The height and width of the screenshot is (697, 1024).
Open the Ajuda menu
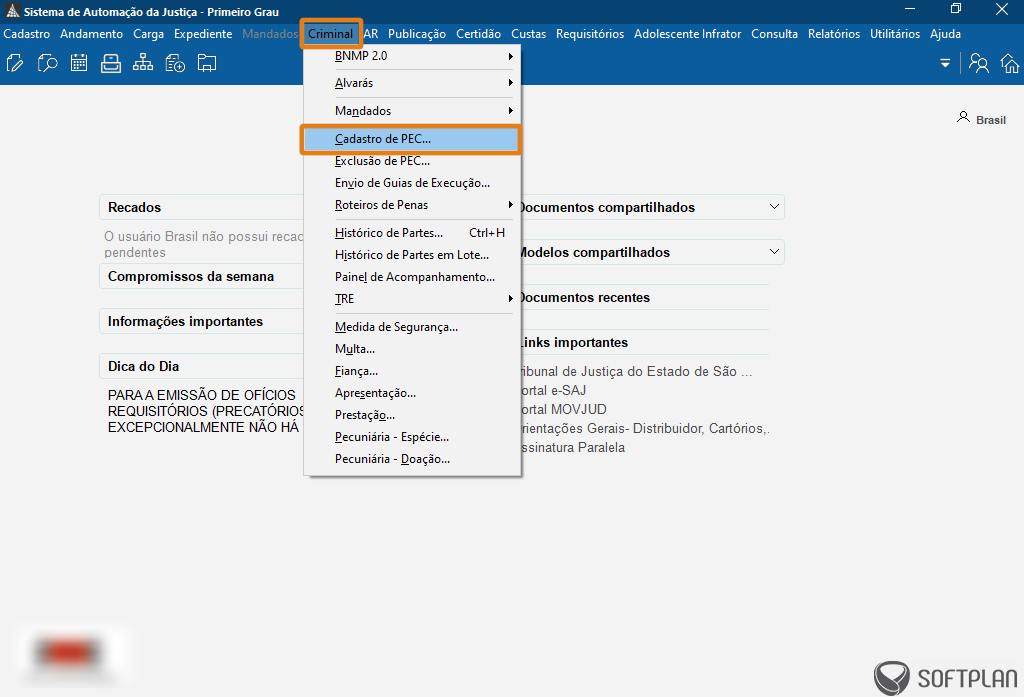click(945, 34)
